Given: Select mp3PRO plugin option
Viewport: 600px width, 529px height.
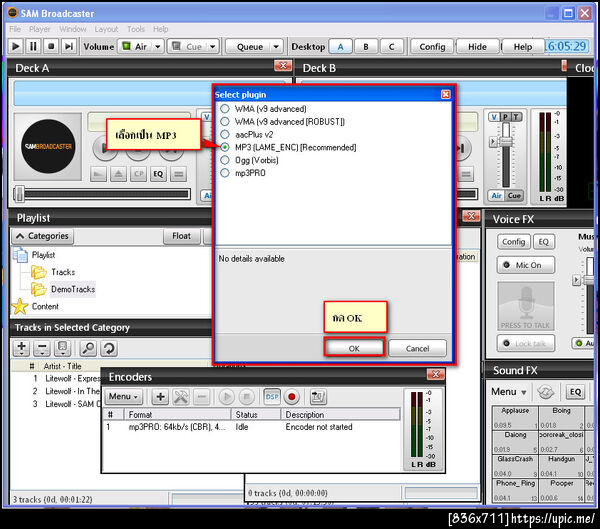Looking at the screenshot, I should [x=243, y=173].
